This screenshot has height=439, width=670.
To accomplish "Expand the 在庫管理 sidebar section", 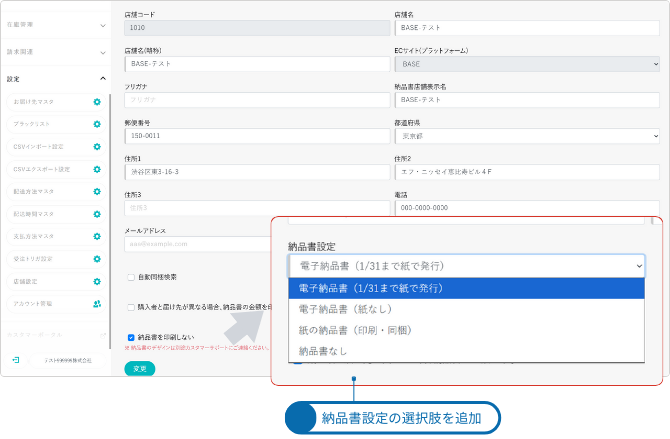I will 55,25.
